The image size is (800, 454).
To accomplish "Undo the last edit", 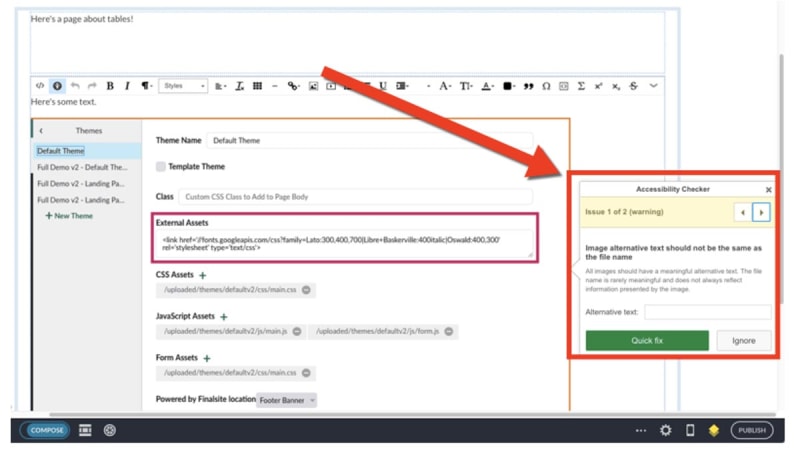I will (75, 86).
